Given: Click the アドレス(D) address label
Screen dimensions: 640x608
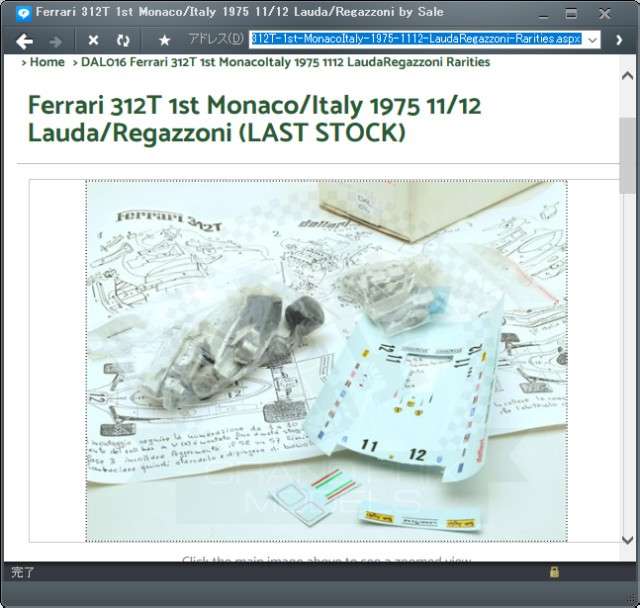Looking at the screenshot, I should [x=216, y=39].
